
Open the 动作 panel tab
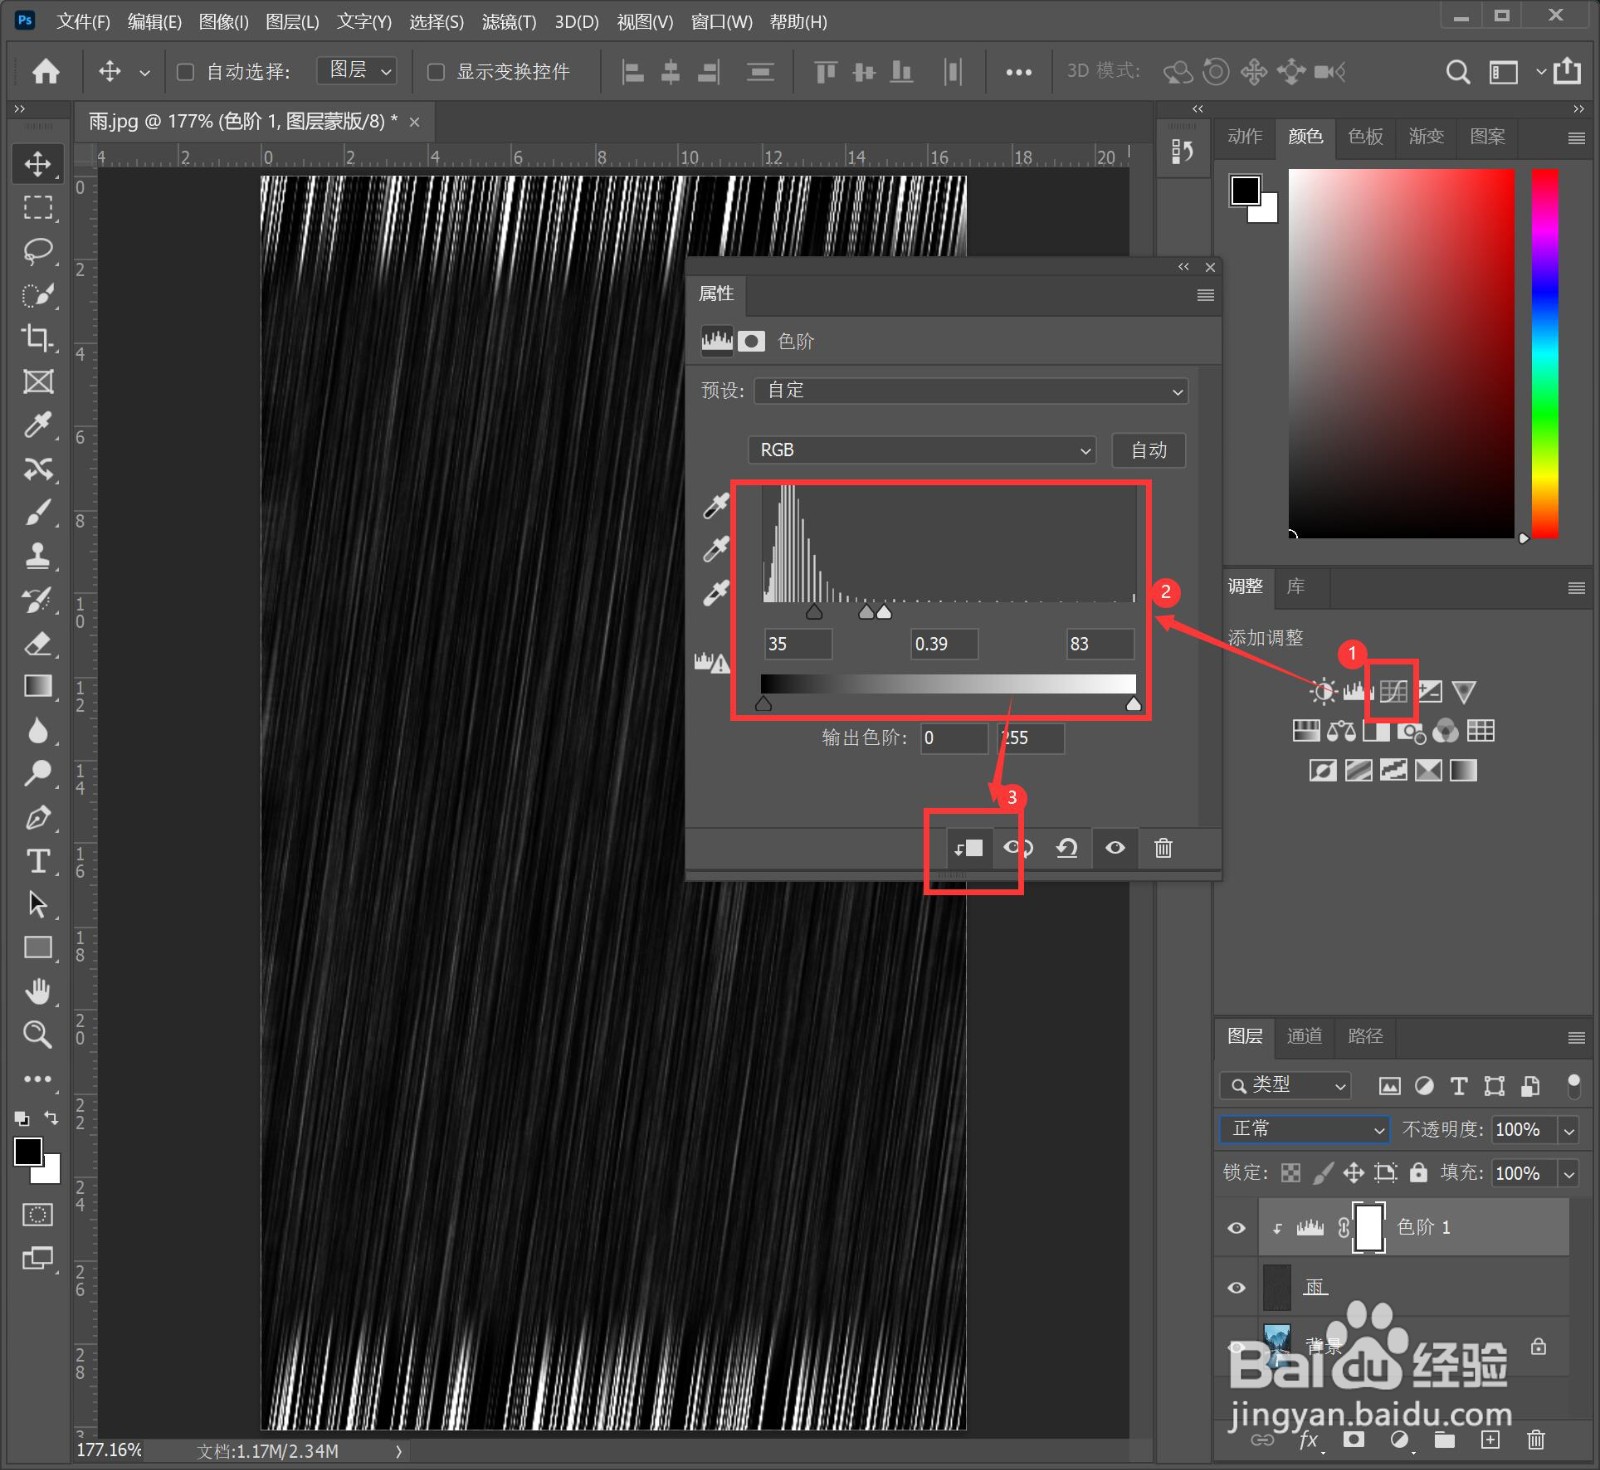click(1245, 137)
